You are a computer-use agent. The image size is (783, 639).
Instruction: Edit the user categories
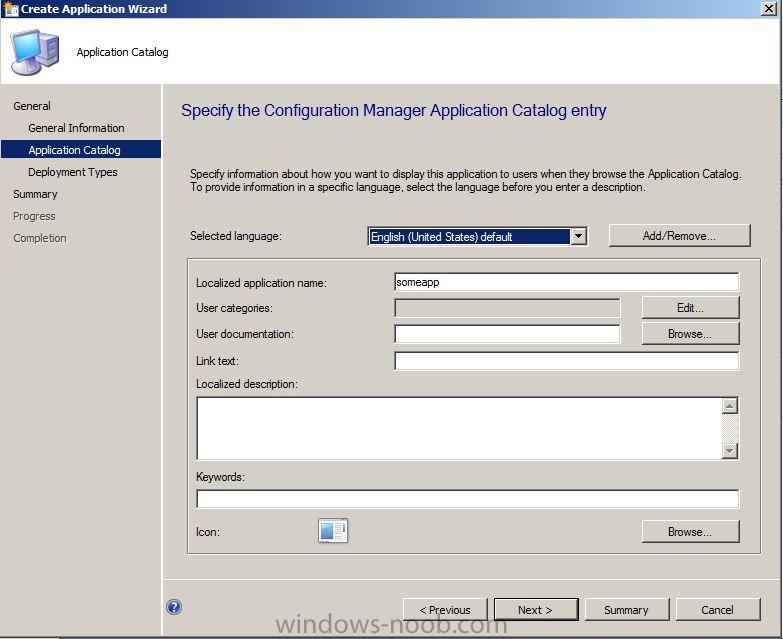pyautogui.click(x=690, y=308)
